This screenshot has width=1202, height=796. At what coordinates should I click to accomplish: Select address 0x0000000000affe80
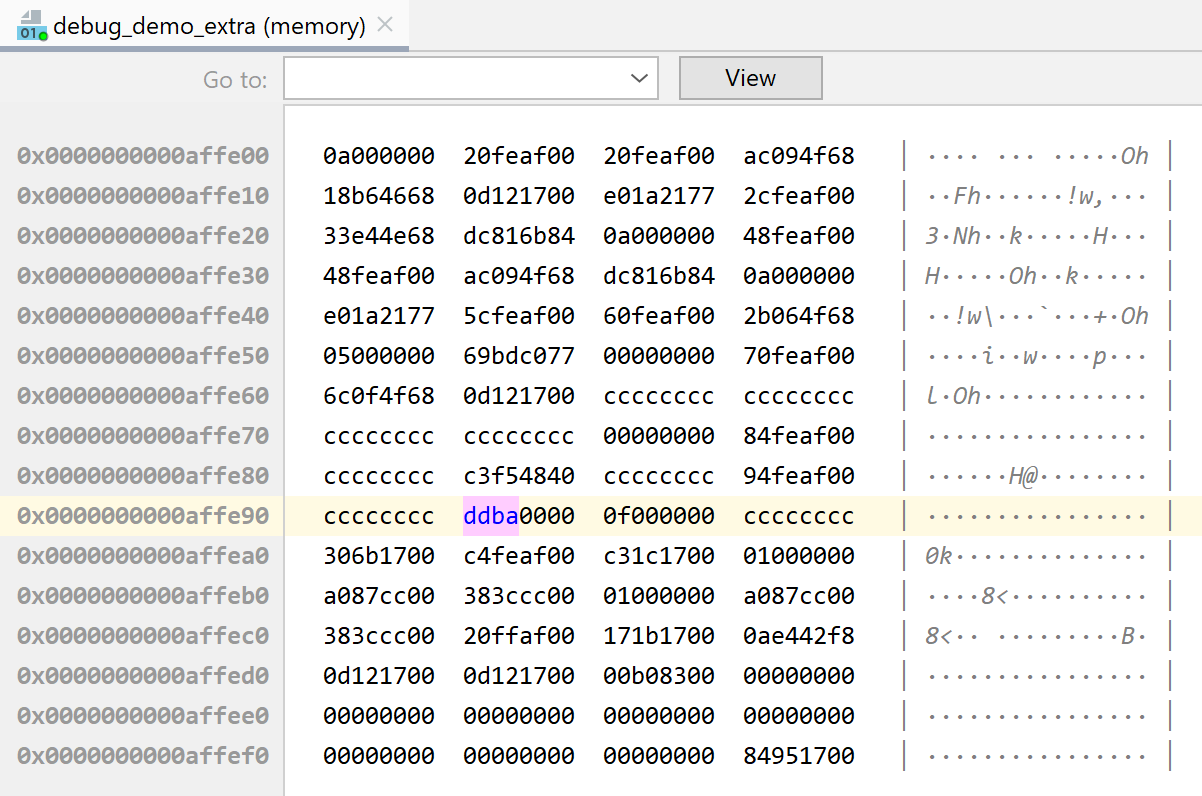coord(143,476)
